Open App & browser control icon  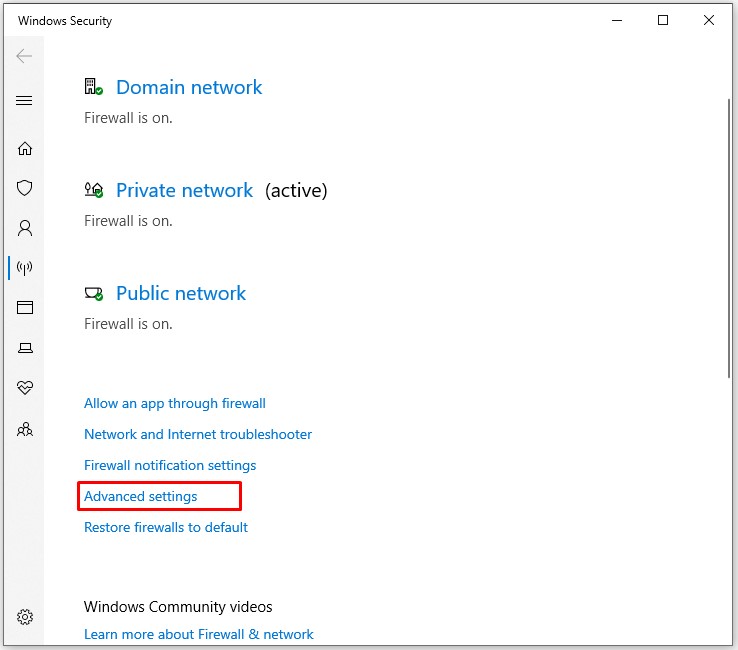click(25, 308)
